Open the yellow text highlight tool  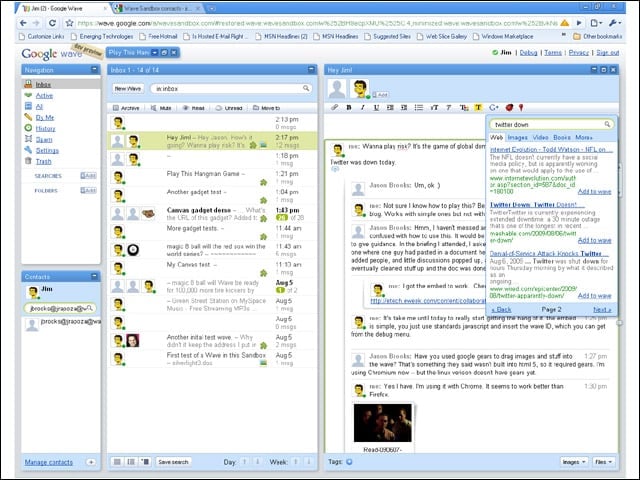[x=478, y=107]
